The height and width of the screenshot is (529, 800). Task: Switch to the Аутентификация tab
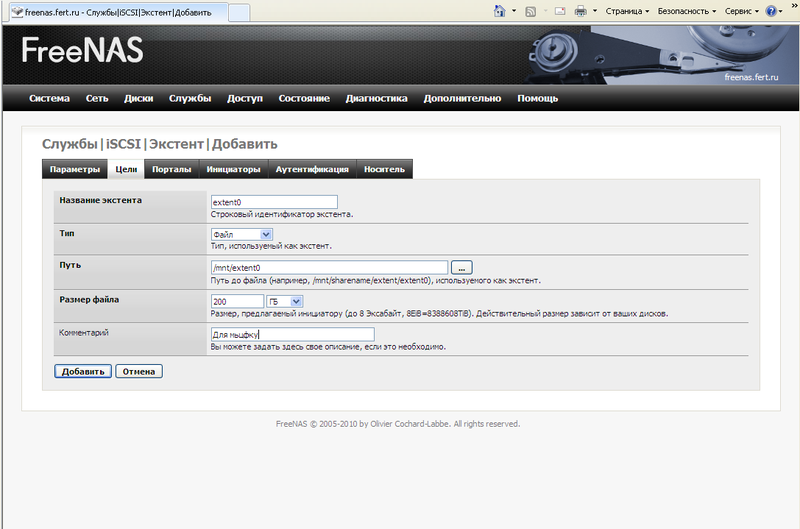click(x=312, y=169)
